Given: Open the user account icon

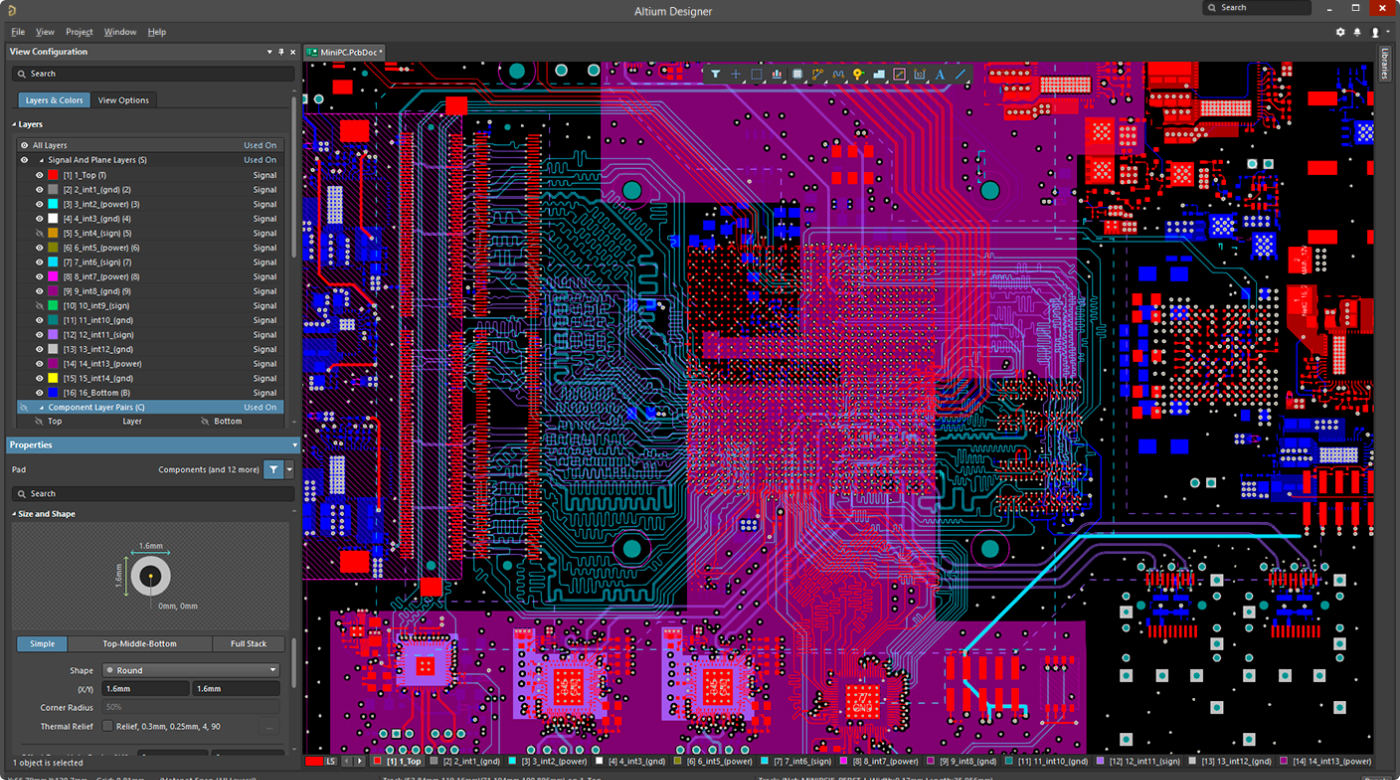Looking at the screenshot, I should 1376,32.
